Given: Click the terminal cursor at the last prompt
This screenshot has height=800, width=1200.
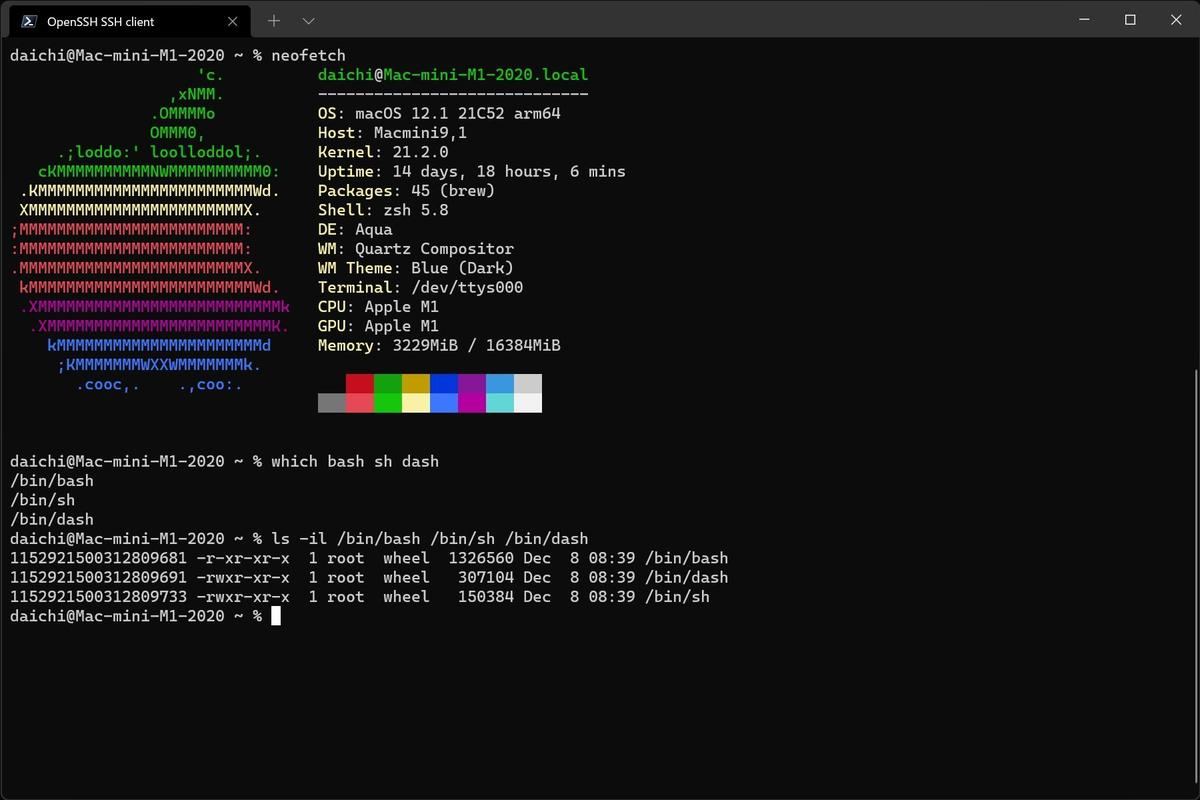Looking at the screenshot, I should (276, 616).
